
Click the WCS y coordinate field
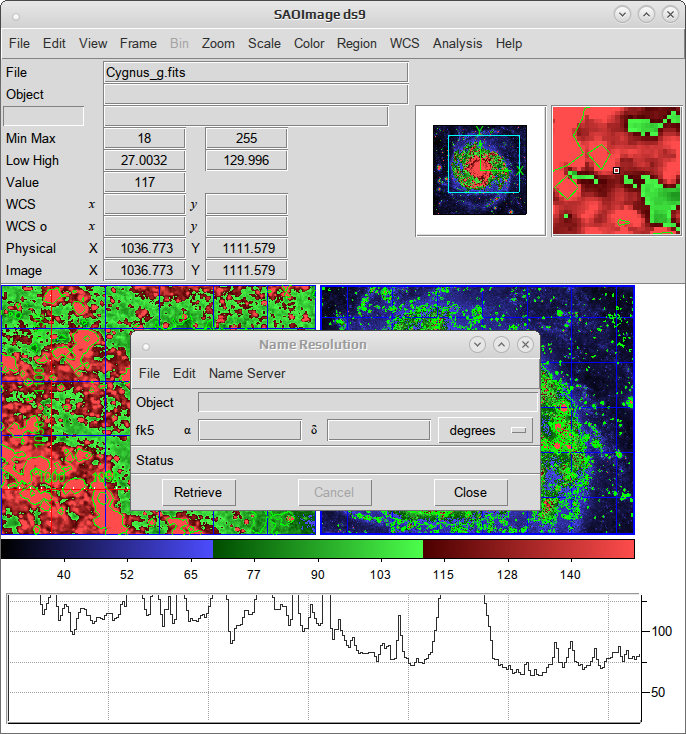pos(246,205)
